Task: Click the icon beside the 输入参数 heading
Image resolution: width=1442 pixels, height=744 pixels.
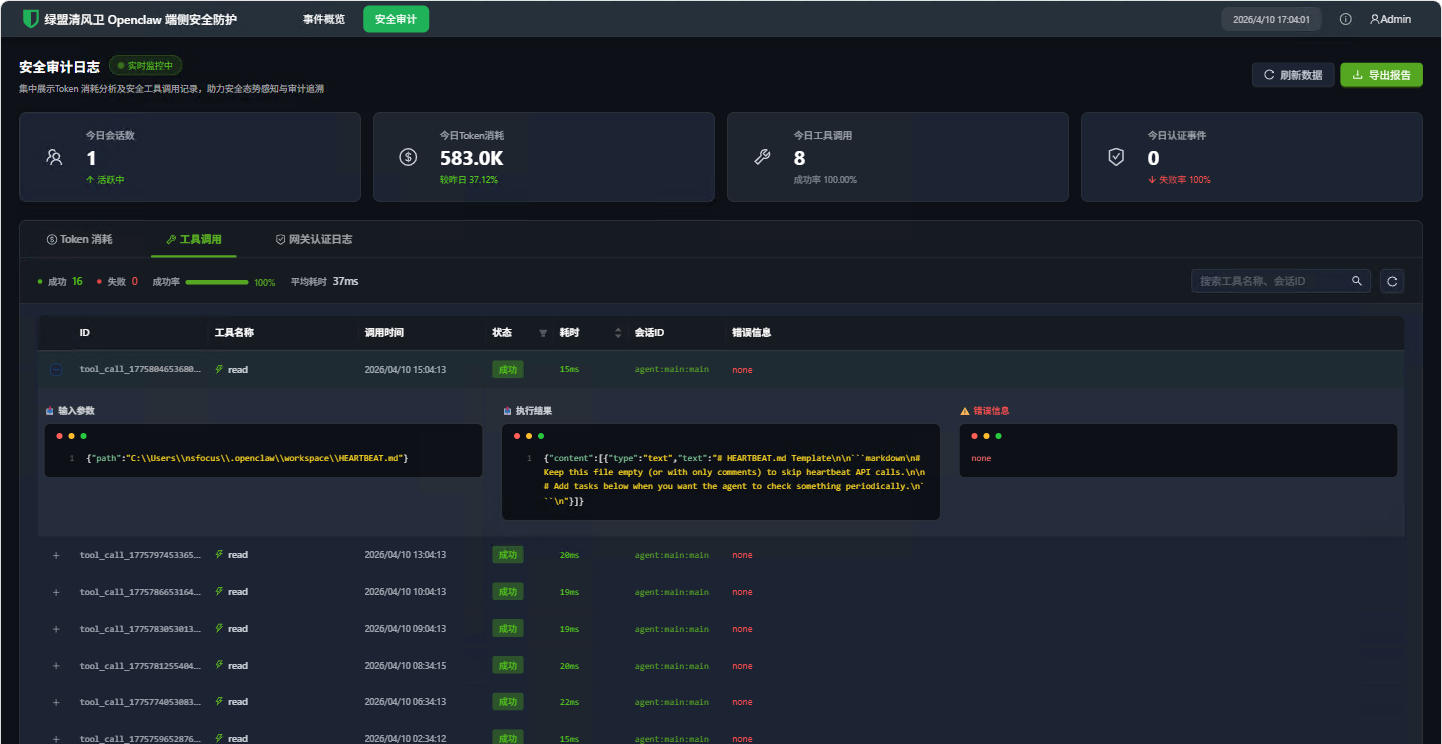Action: tap(50, 411)
